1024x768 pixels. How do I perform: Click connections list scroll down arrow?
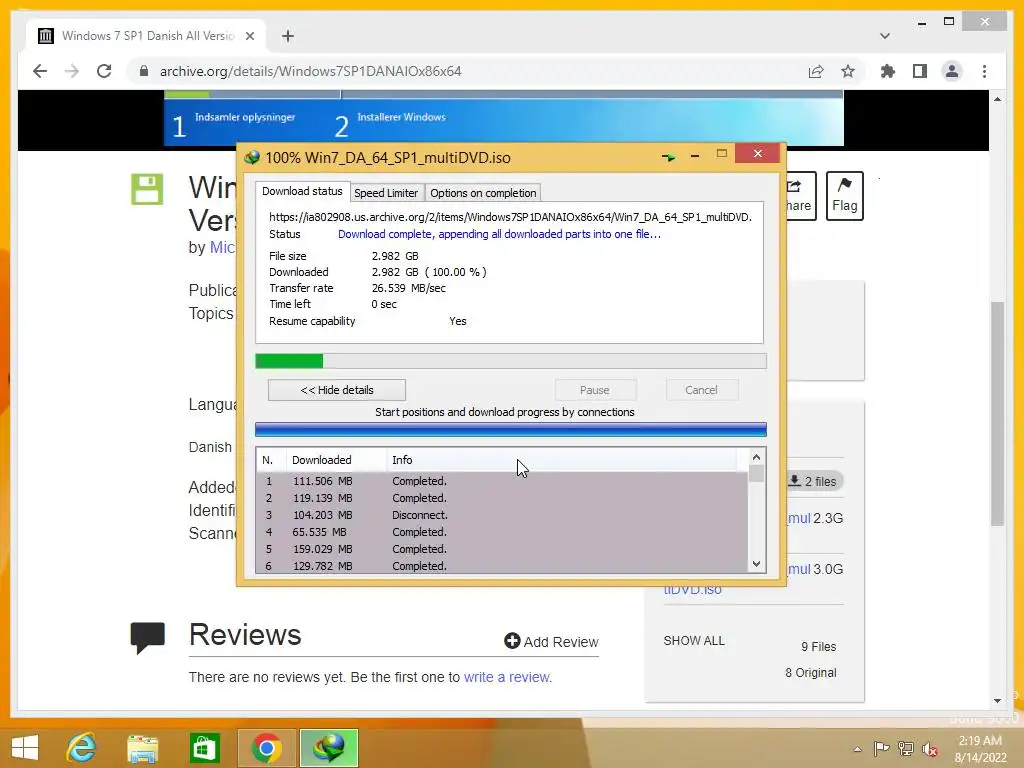click(756, 564)
